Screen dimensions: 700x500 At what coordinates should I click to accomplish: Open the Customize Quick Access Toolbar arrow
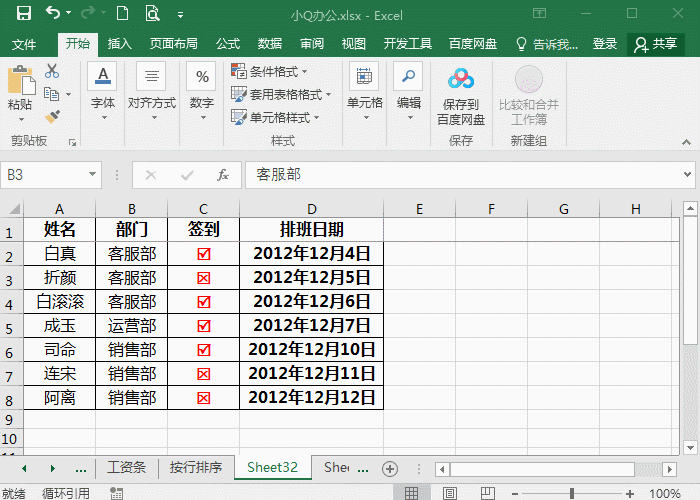coord(180,15)
